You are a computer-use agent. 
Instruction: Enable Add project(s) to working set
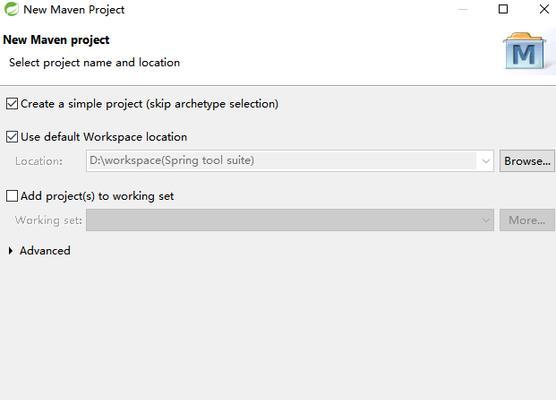(12, 196)
